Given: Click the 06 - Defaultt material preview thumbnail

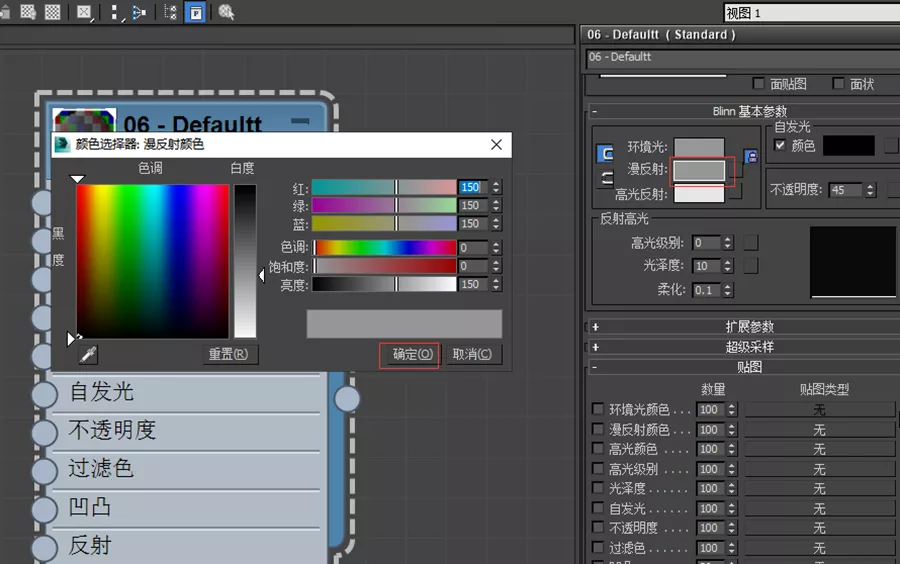Looking at the screenshot, I should click(84, 120).
